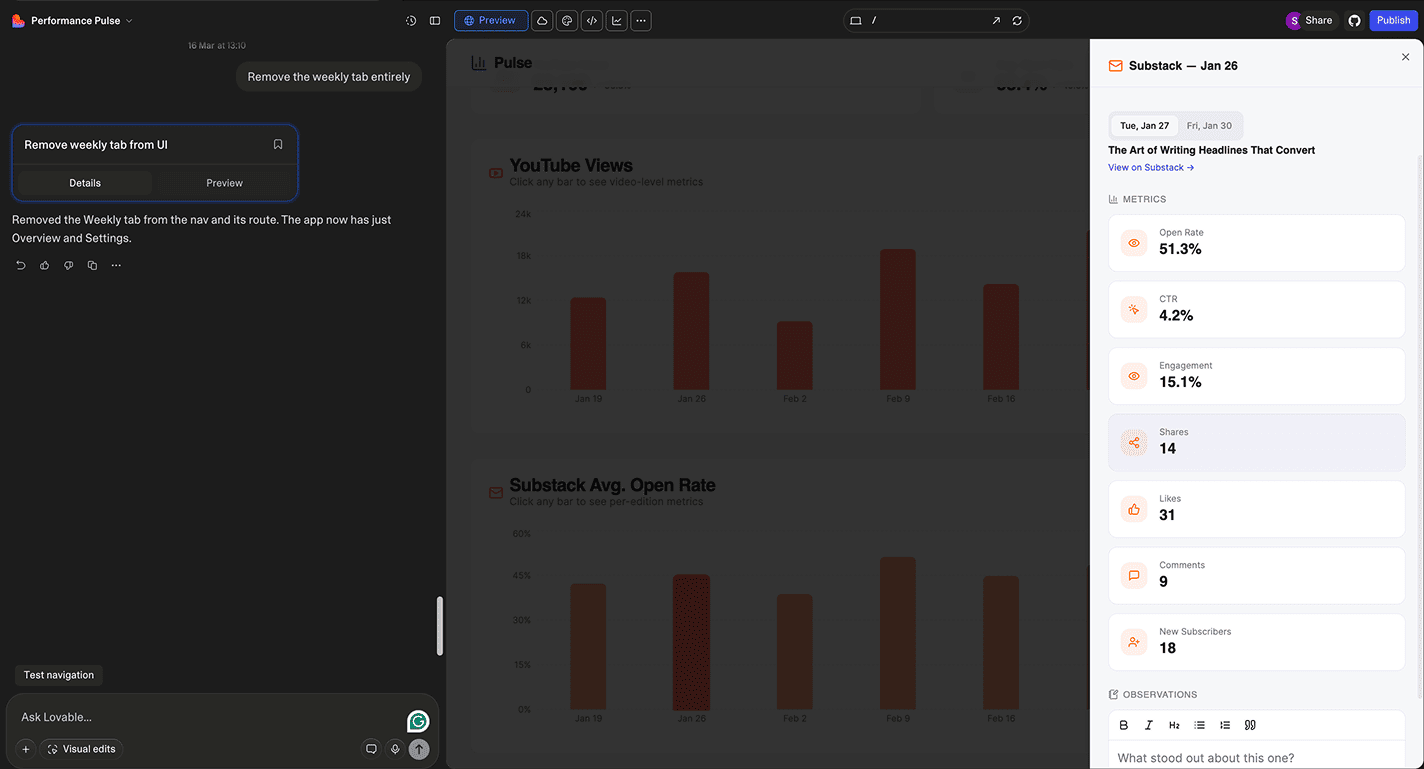Viewport: 1424px width, 769px height.
Task: Send the message arrow button
Action: pyautogui.click(x=419, y=748)
